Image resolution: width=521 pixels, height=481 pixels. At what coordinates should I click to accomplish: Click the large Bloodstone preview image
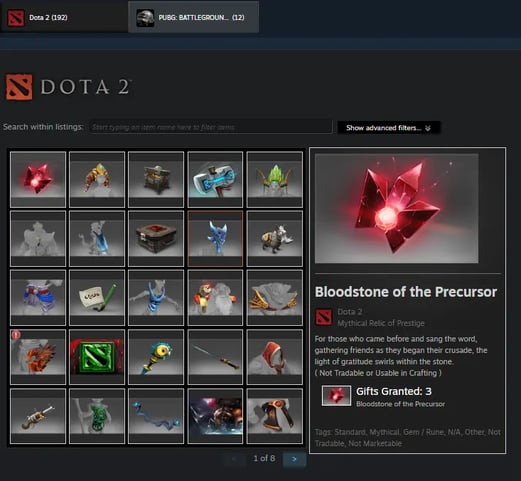[x=397, y=208]
